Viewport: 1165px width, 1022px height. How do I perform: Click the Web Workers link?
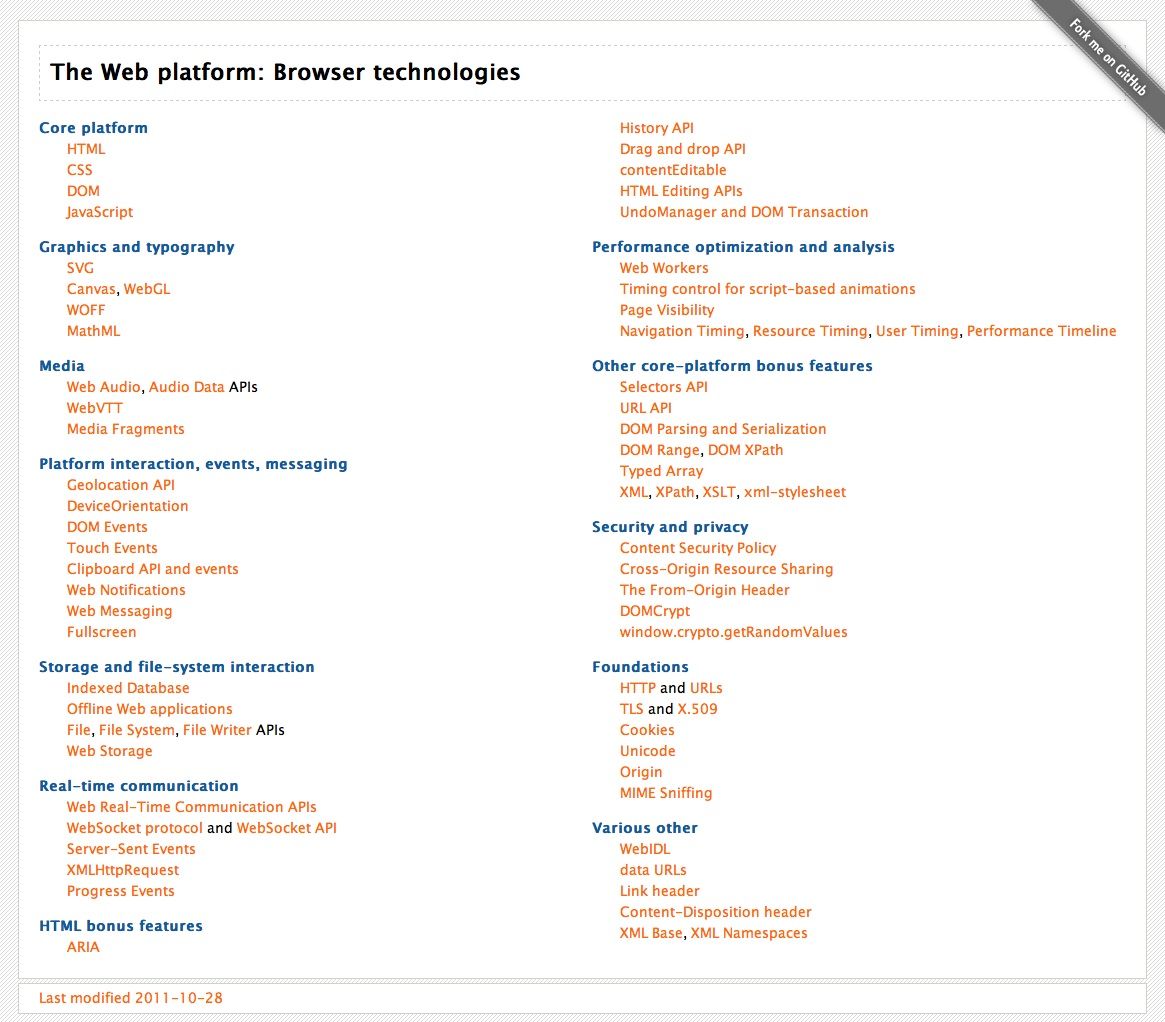[x=663, y=267]
